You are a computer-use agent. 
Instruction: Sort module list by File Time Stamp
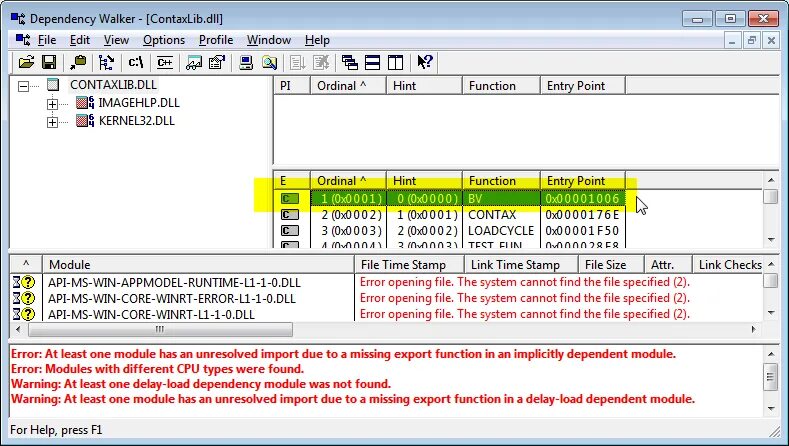(x=409, y=265)
